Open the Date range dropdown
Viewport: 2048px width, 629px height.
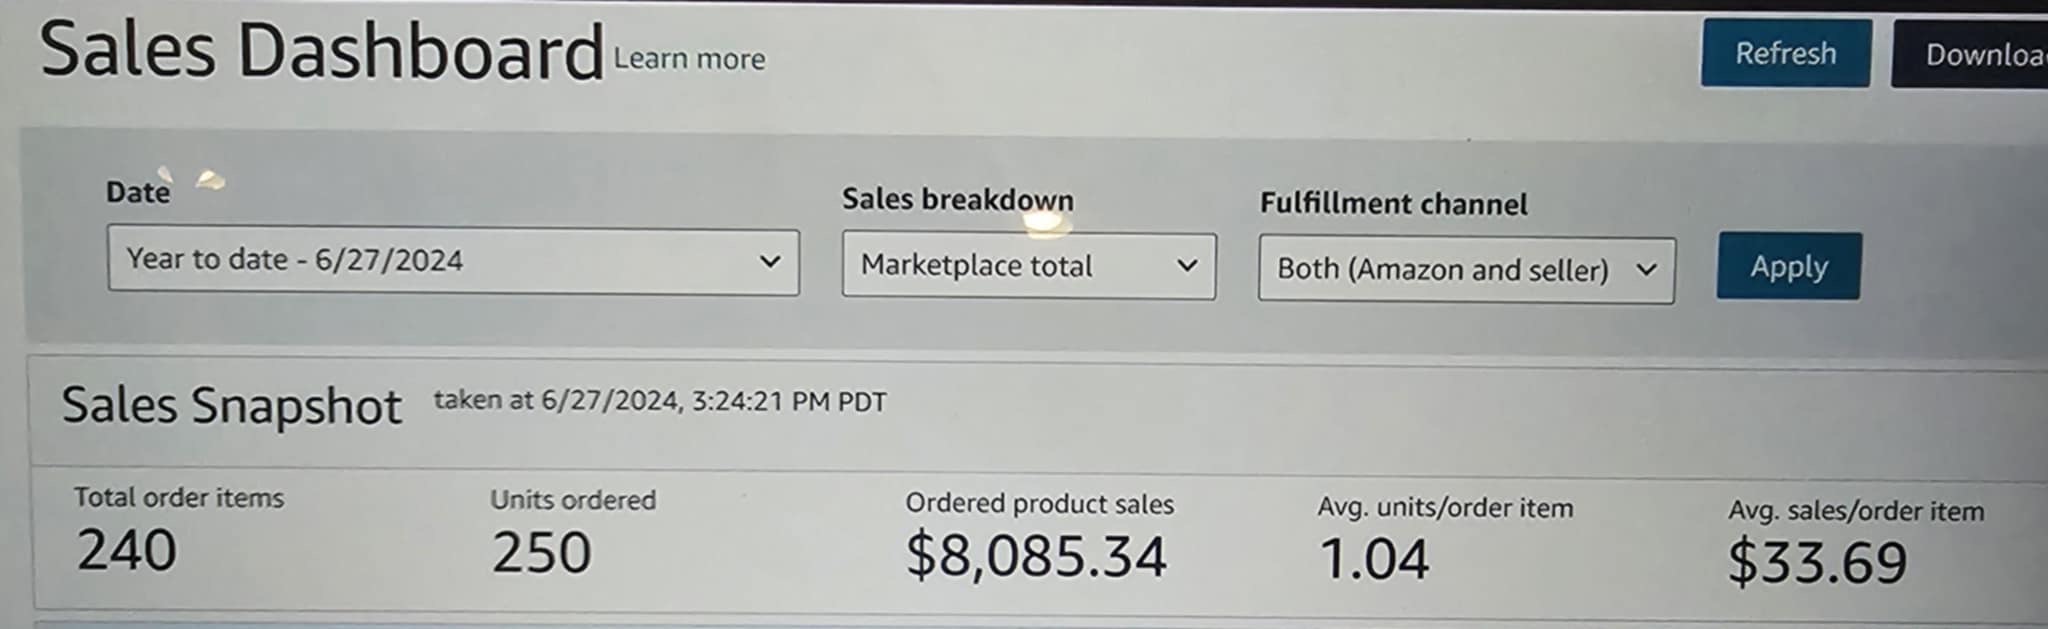click(x=455, y=262)
